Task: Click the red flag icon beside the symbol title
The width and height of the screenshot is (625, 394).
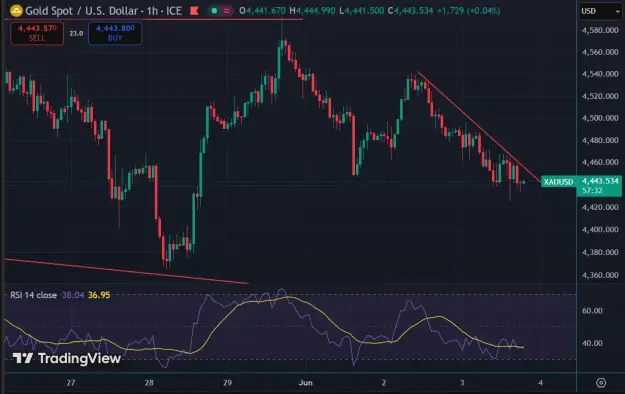Action: pyautogui.click(x=194, y=11)
